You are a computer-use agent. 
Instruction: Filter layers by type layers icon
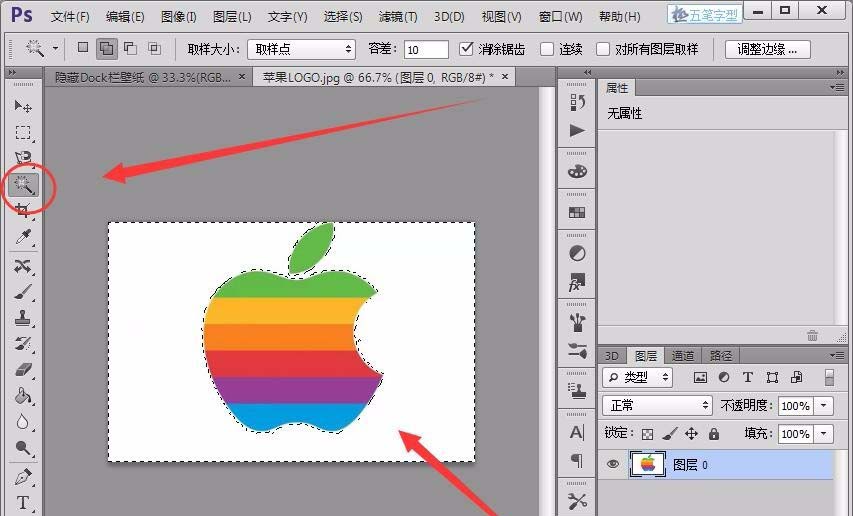pyautogui.click(x=748, y=377)
